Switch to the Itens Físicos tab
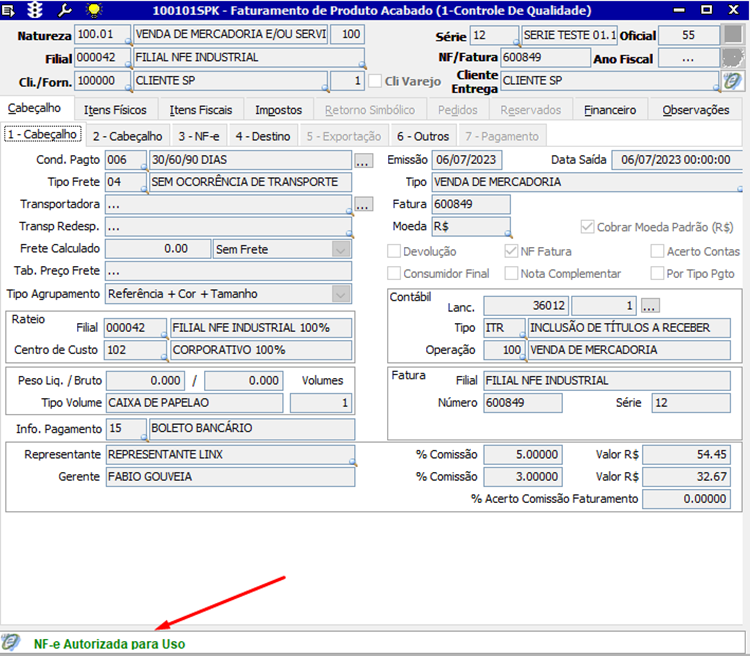Image resolution: width=750 pixels, height=656 pixels. 115,110
